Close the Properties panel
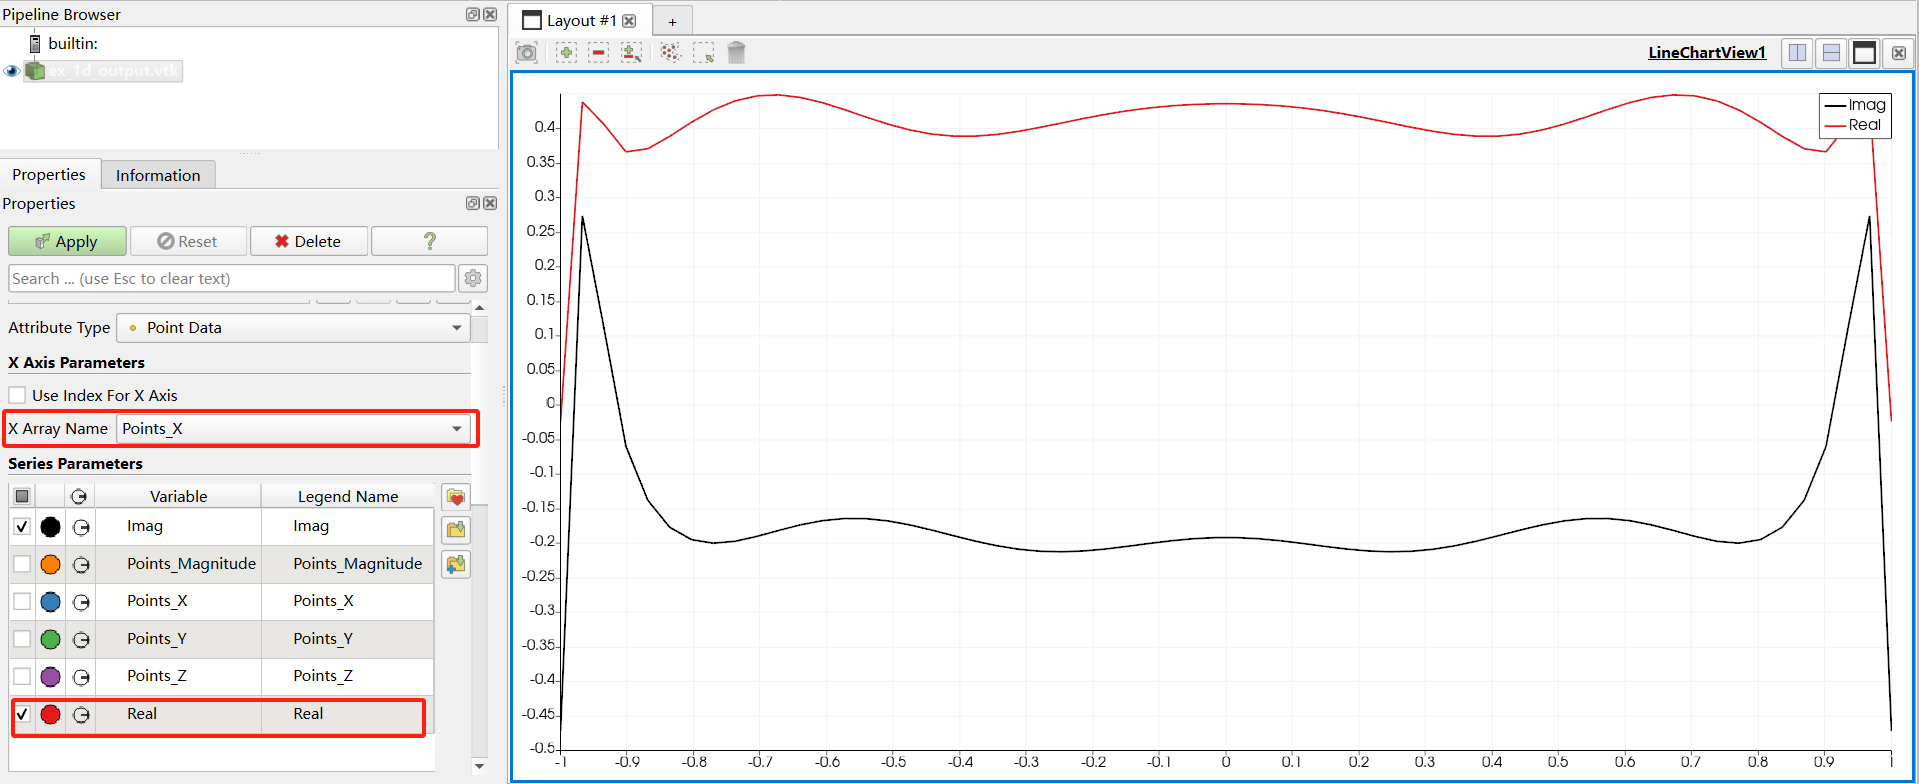Screen dimensions: 1919x784 coord(490,203)
